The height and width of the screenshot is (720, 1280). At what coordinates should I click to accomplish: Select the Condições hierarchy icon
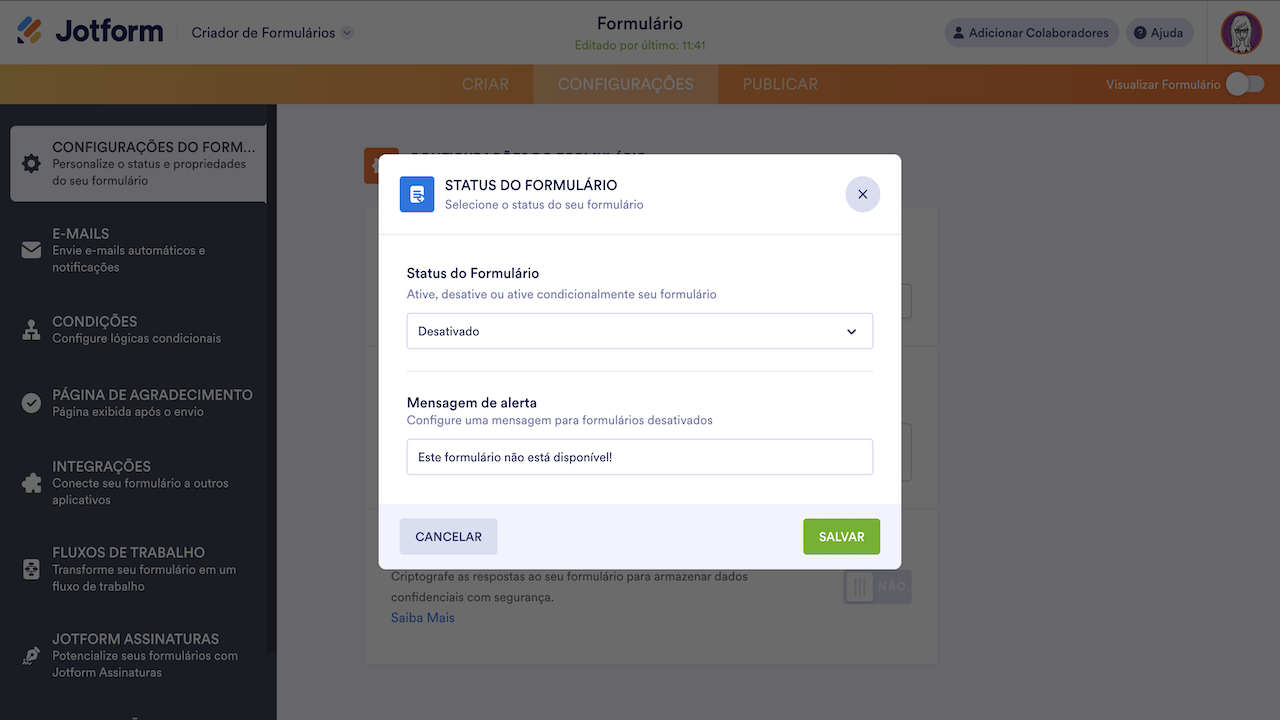coord(31,330)
